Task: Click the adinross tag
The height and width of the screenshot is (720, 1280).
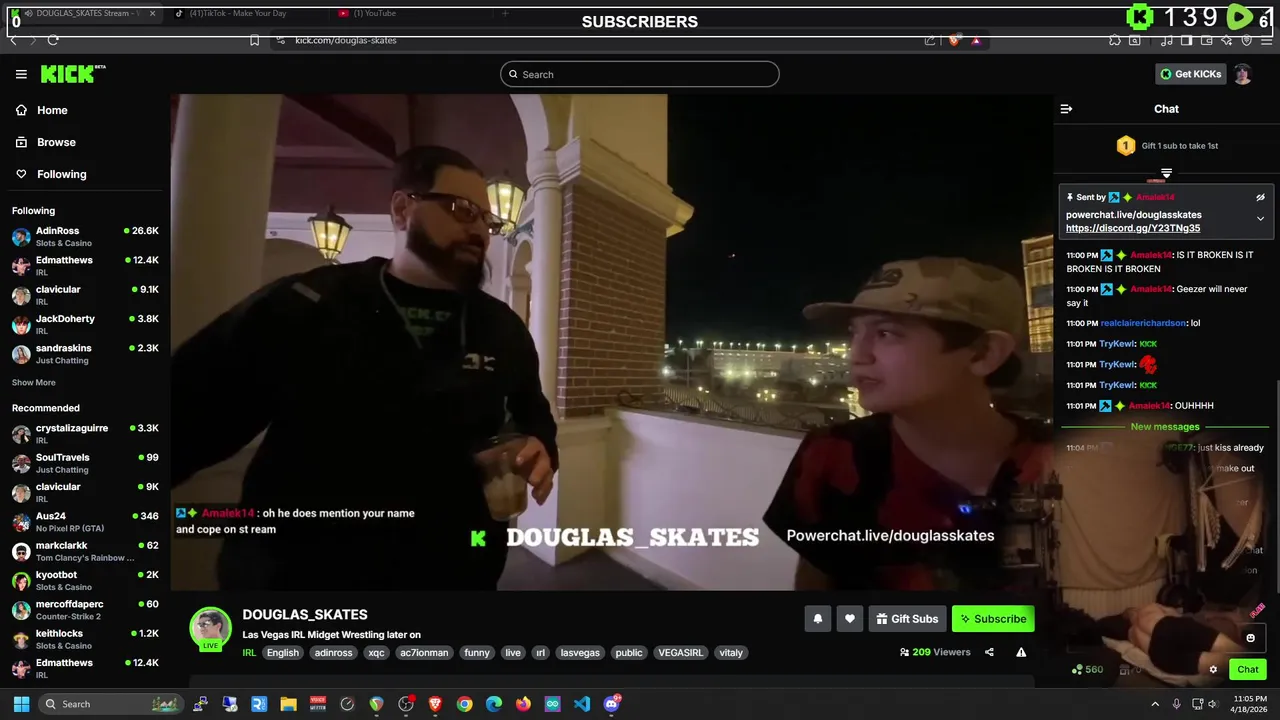Action: [333, 653]
